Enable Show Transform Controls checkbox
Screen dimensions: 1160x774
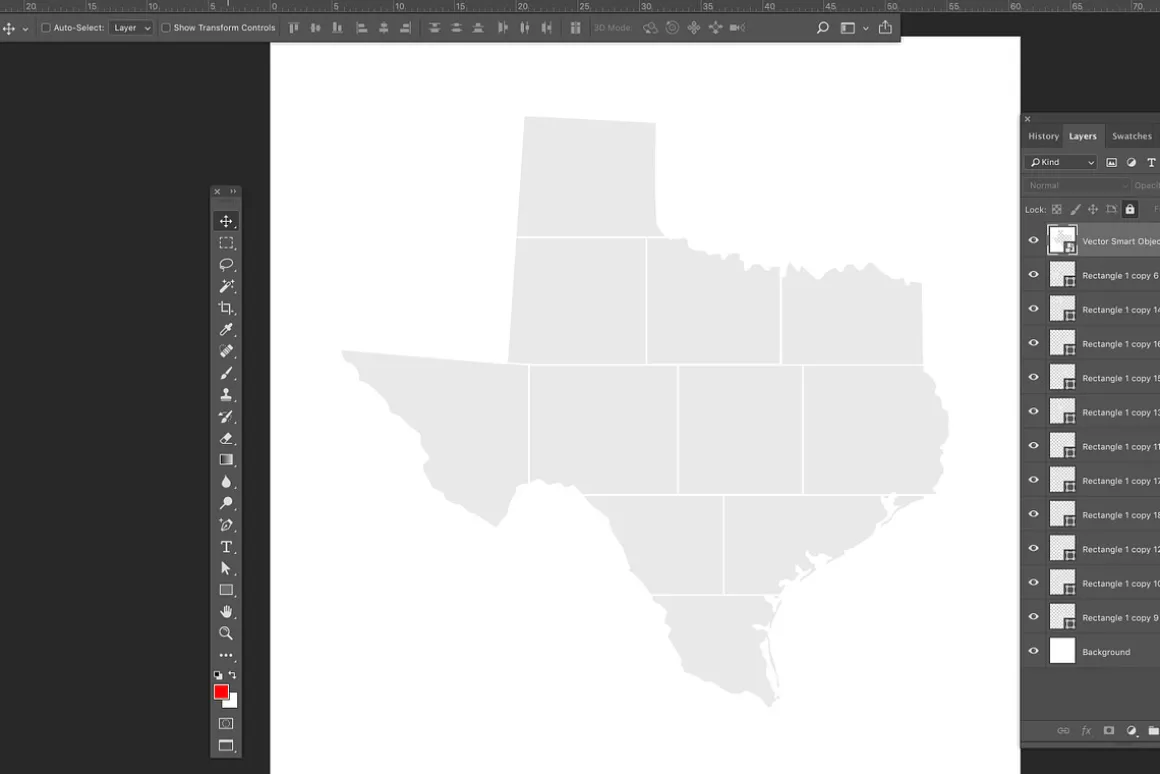coord(166,27)
